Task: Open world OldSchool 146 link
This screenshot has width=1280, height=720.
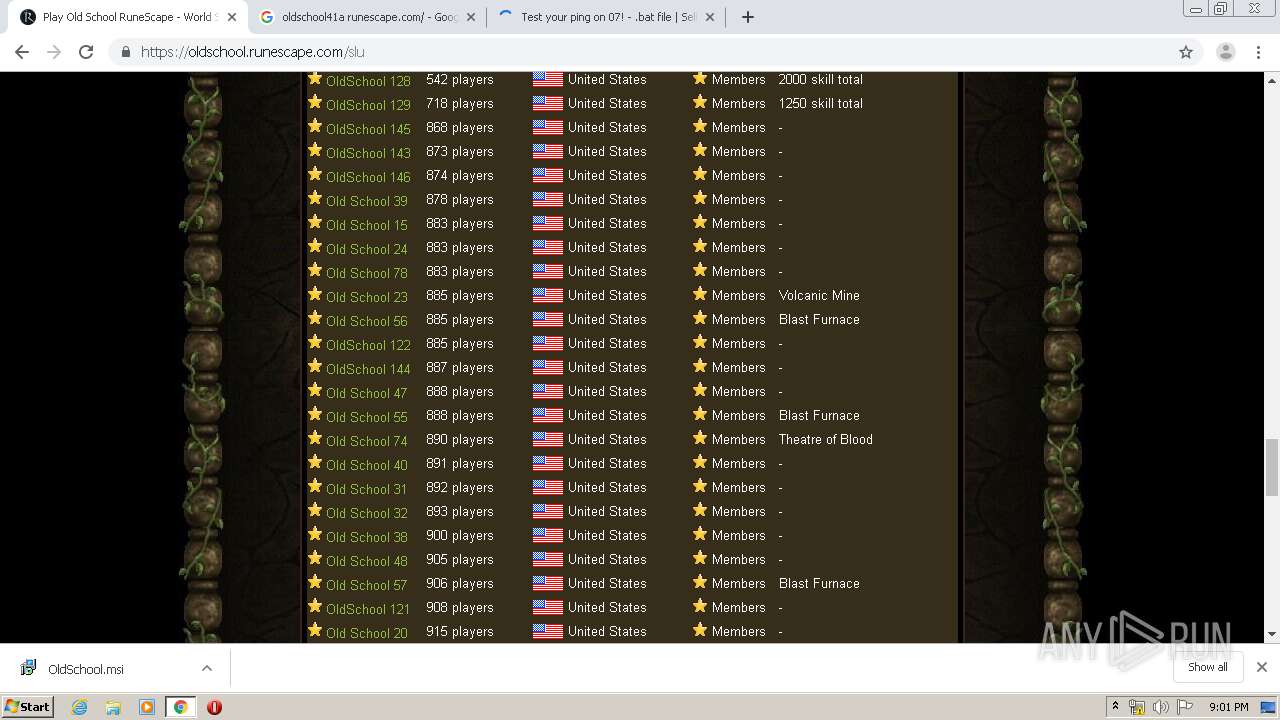Action: 368,176
